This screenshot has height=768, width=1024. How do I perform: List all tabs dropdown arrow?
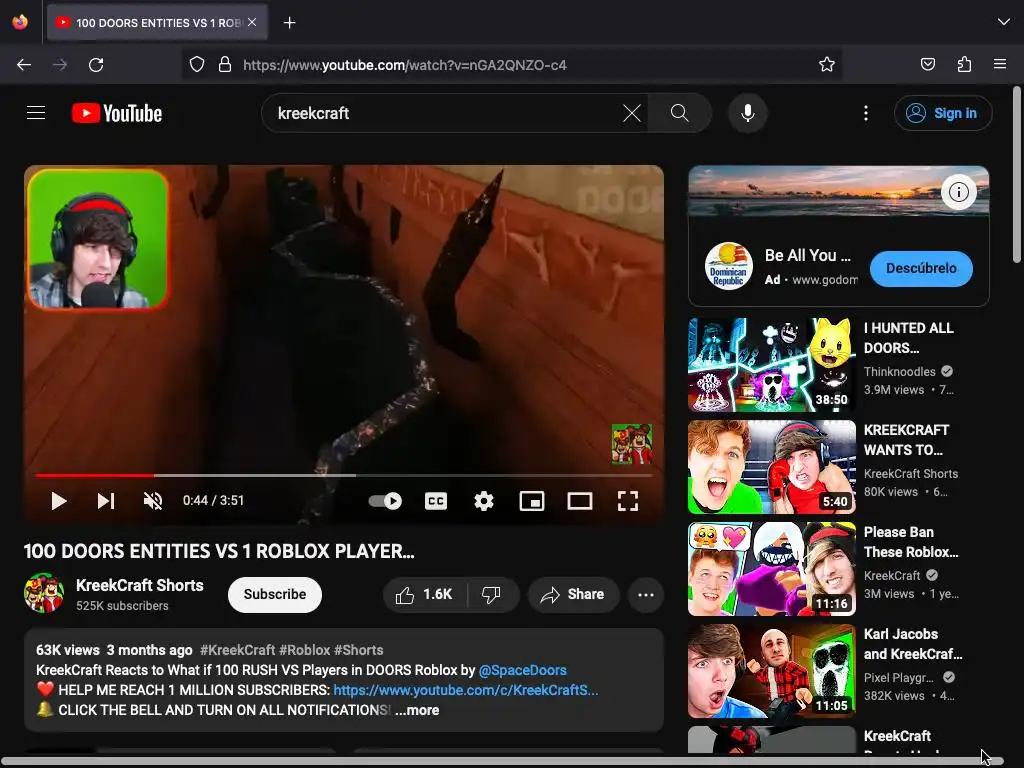pyautogui.click(x=1004, y=22)
